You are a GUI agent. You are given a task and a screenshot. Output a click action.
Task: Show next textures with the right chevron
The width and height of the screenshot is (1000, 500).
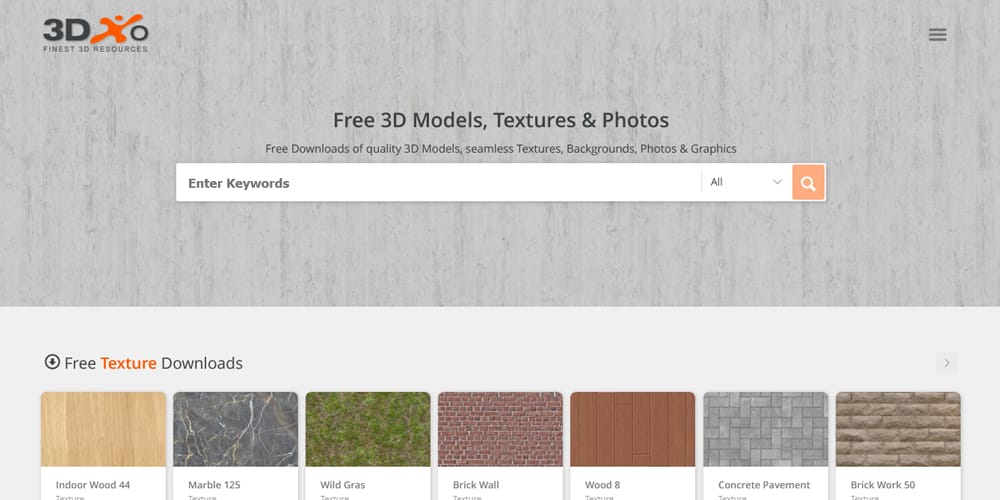tap(946, 363)
